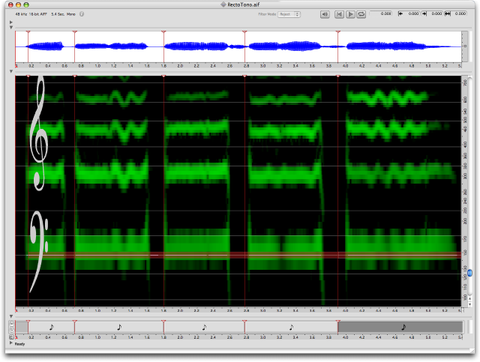Click the selection duration icon
480x362 pixels.
448,14
